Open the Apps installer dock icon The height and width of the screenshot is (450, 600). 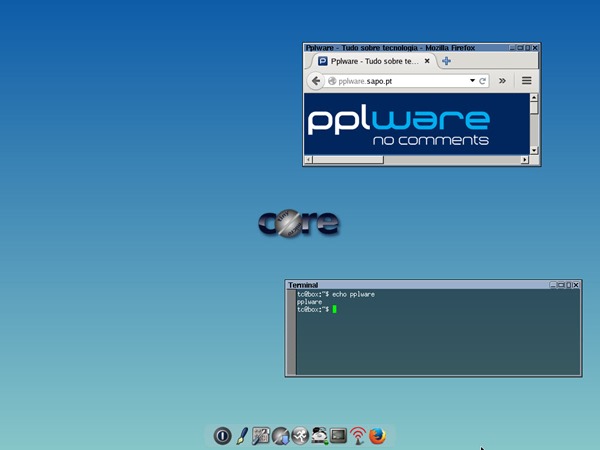(280, 436)
